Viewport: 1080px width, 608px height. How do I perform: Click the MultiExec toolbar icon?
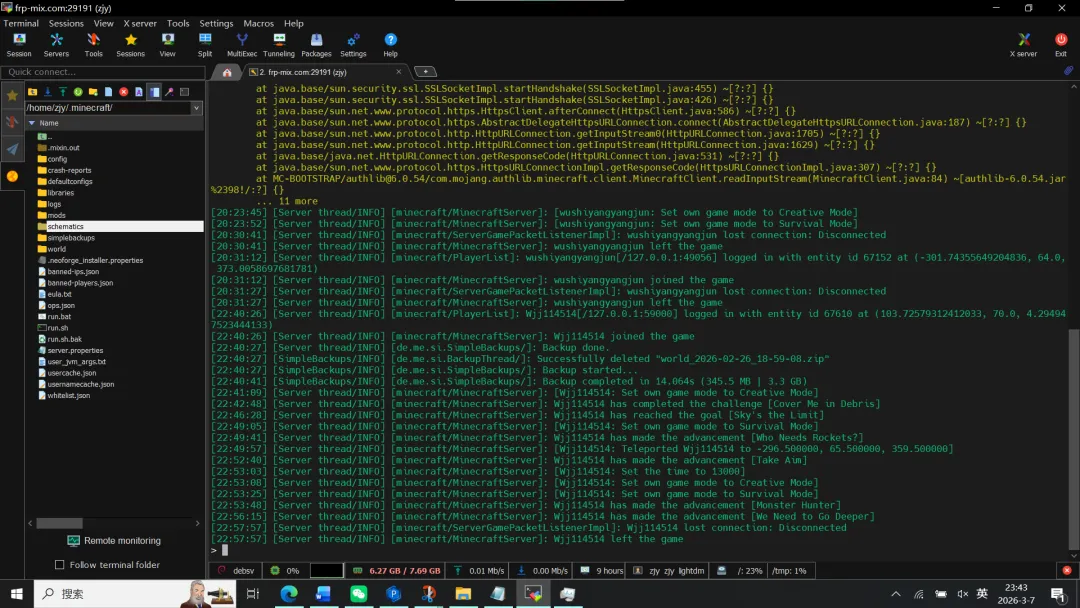(x=241, y=44)
